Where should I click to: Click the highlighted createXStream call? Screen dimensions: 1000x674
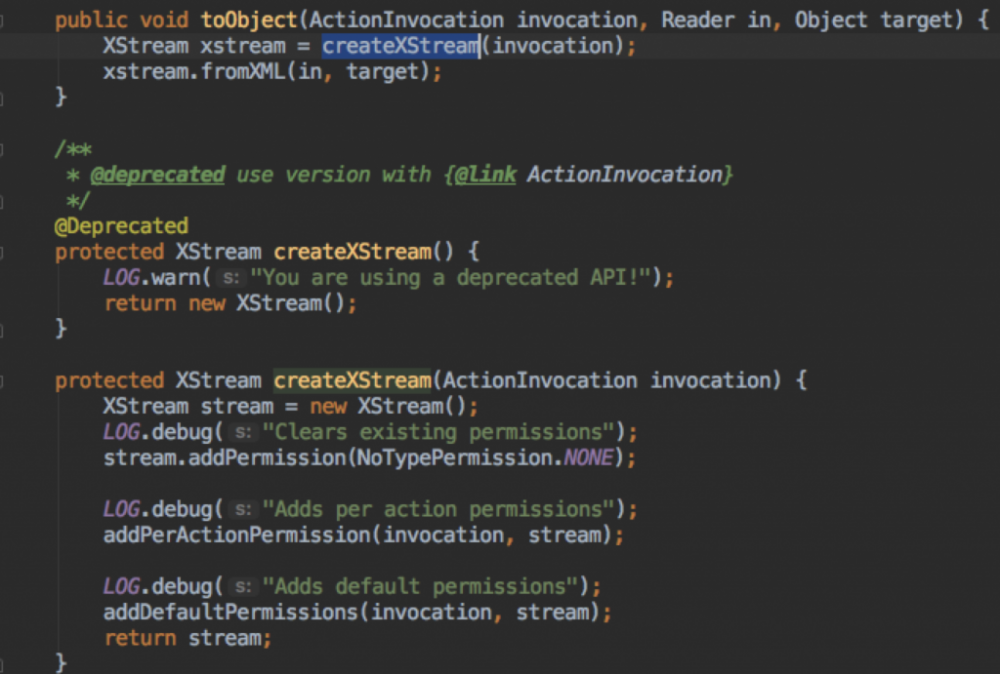tap(401, 46)
